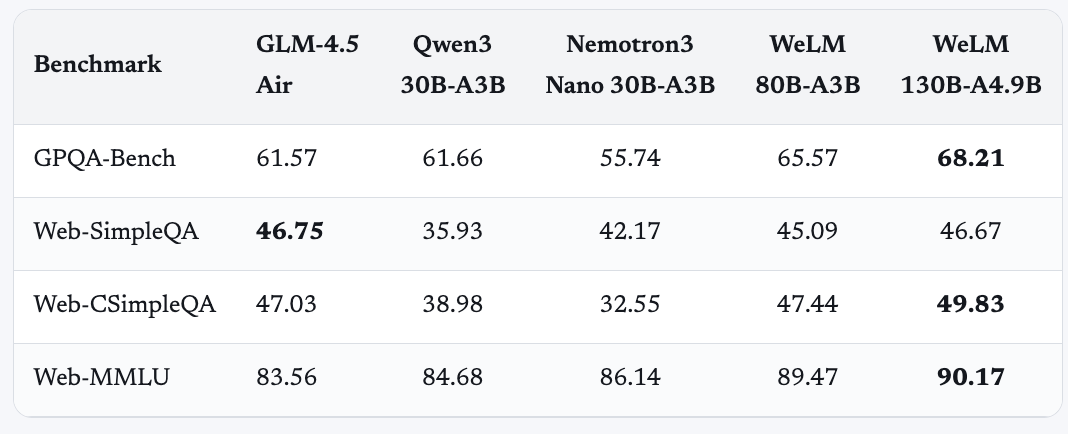
Task: Click the Web-CSimpleQA row label
Action: point(125,303)
